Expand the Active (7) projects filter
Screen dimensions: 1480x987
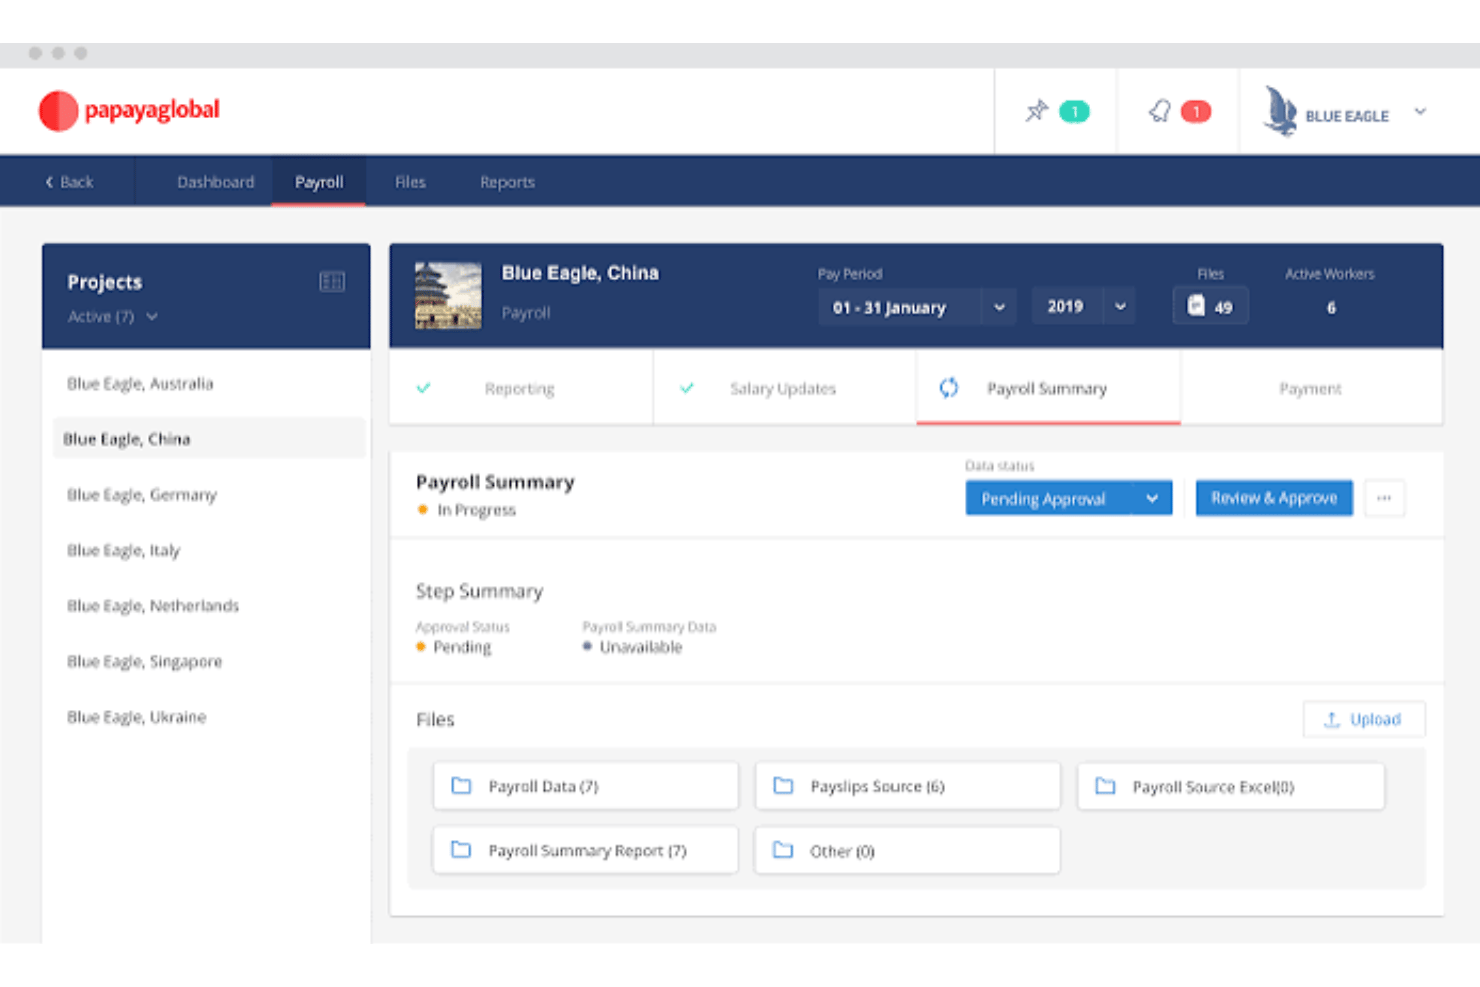pos(112,316)
